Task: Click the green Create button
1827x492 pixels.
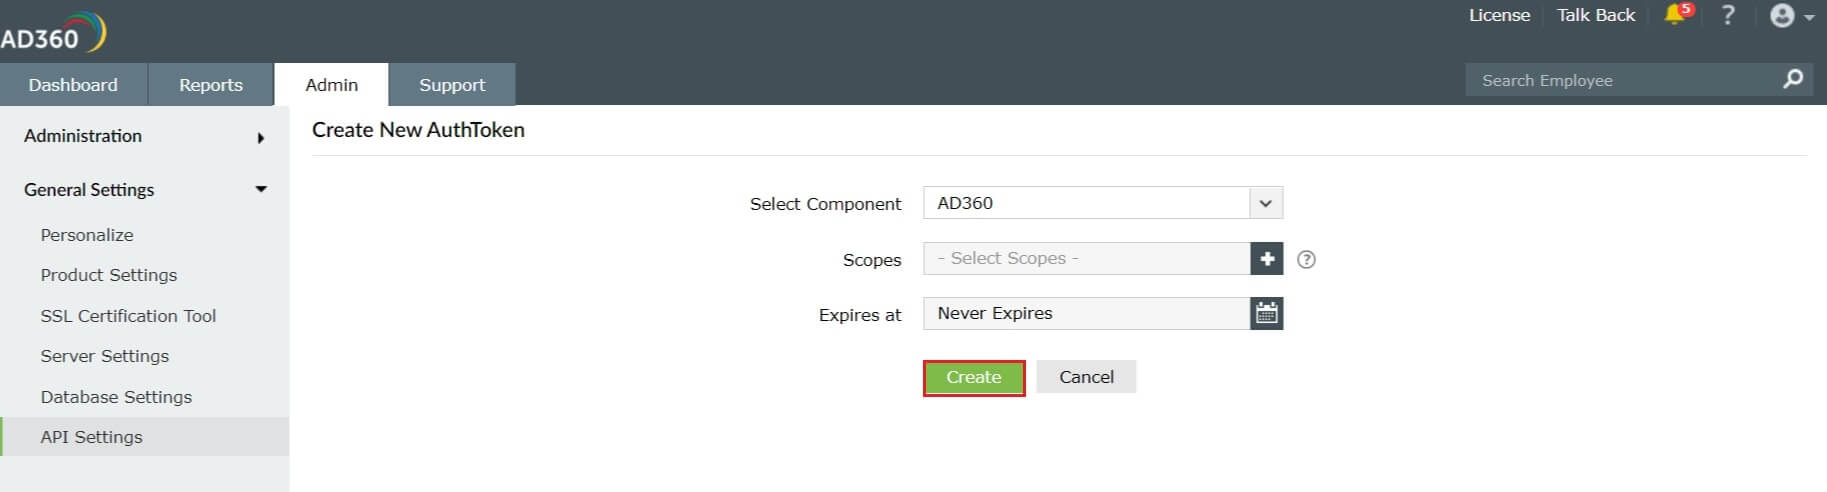Action: [x=973, y=378]
